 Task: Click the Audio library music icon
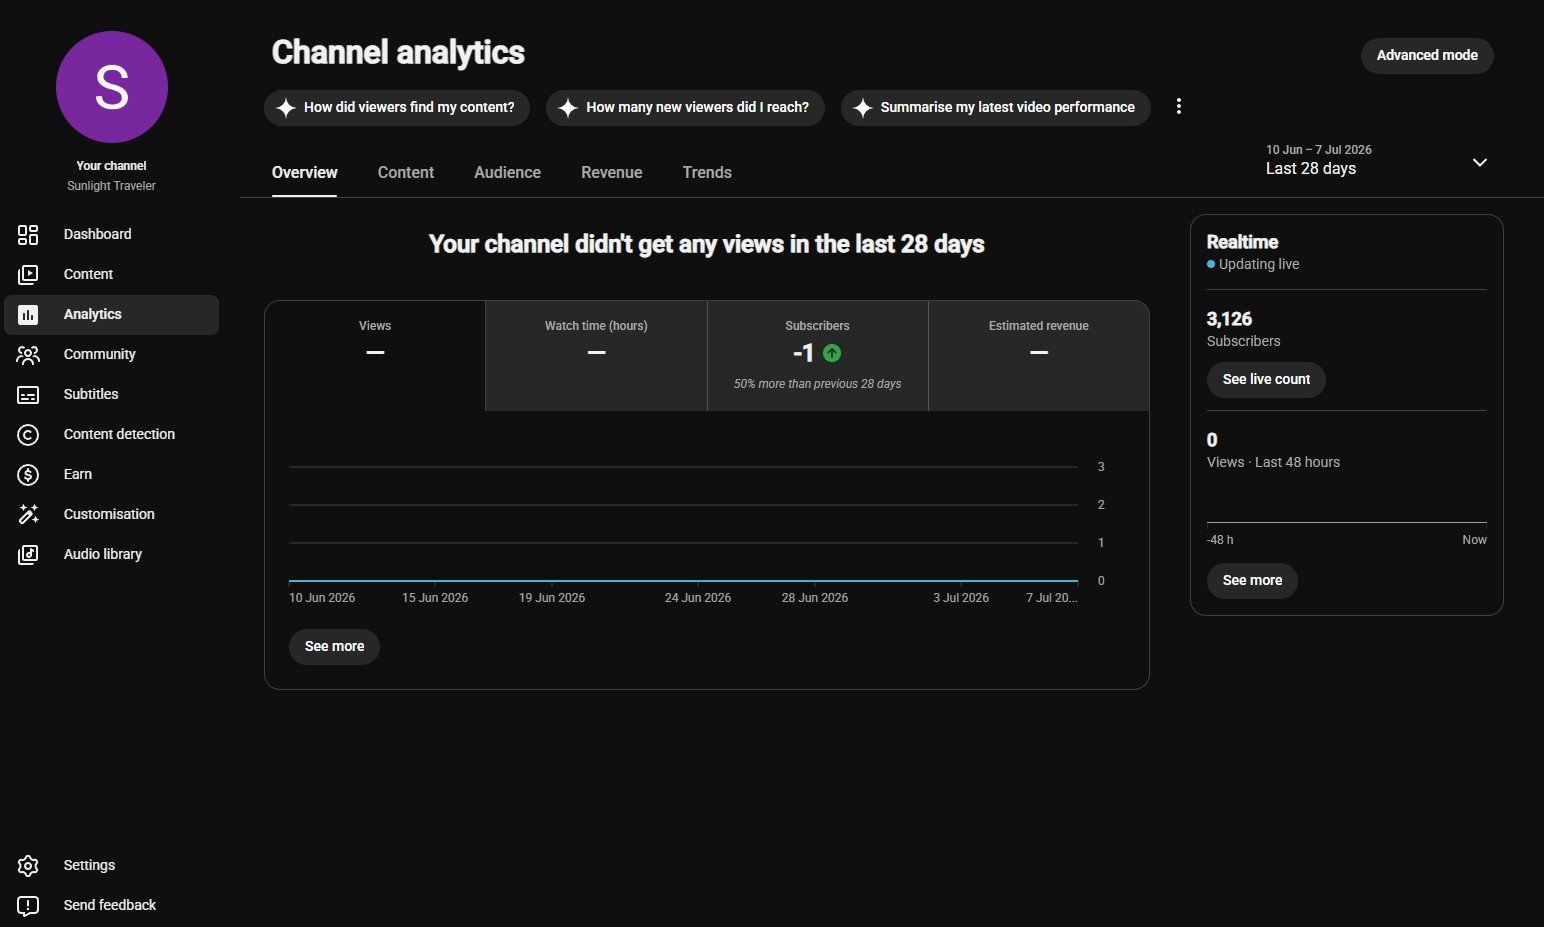28,554
